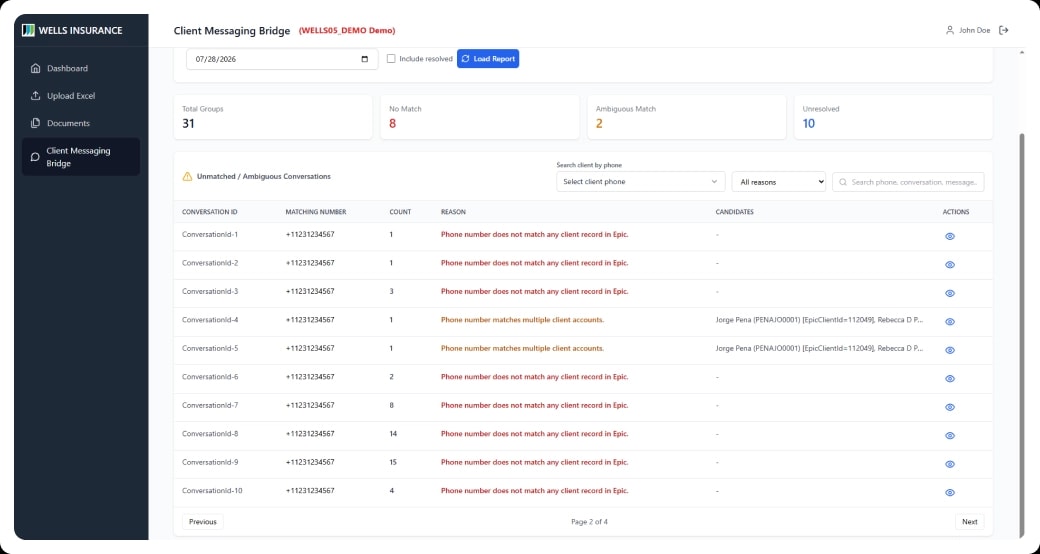Click the WELLS05_DEMO Demo label
The height and width of the screenshot is (554, 1040).
click(x=347, y=31)
